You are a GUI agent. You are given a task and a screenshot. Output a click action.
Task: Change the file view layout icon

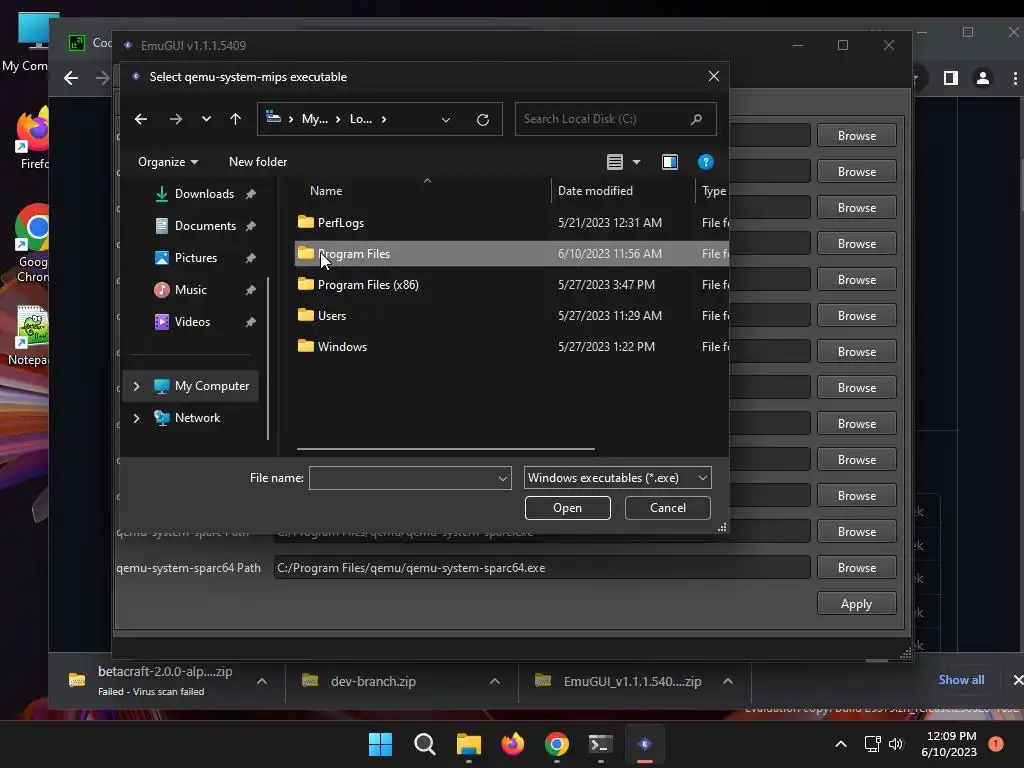coord(615,162)
